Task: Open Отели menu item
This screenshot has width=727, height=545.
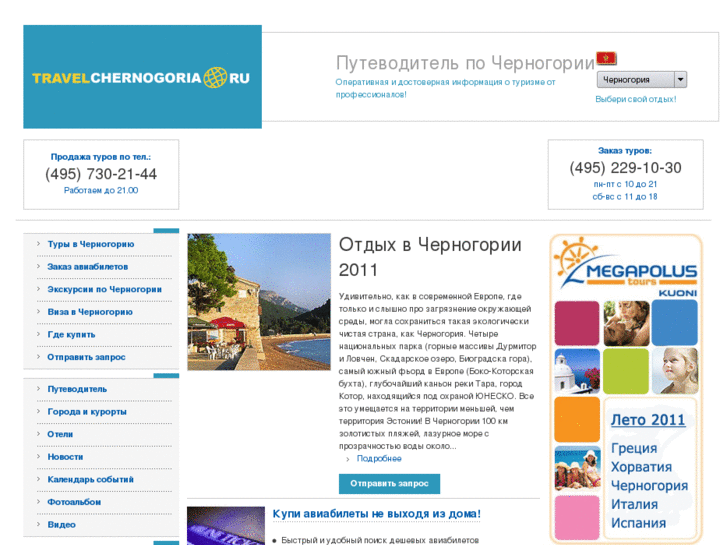Action: [60, 434]
